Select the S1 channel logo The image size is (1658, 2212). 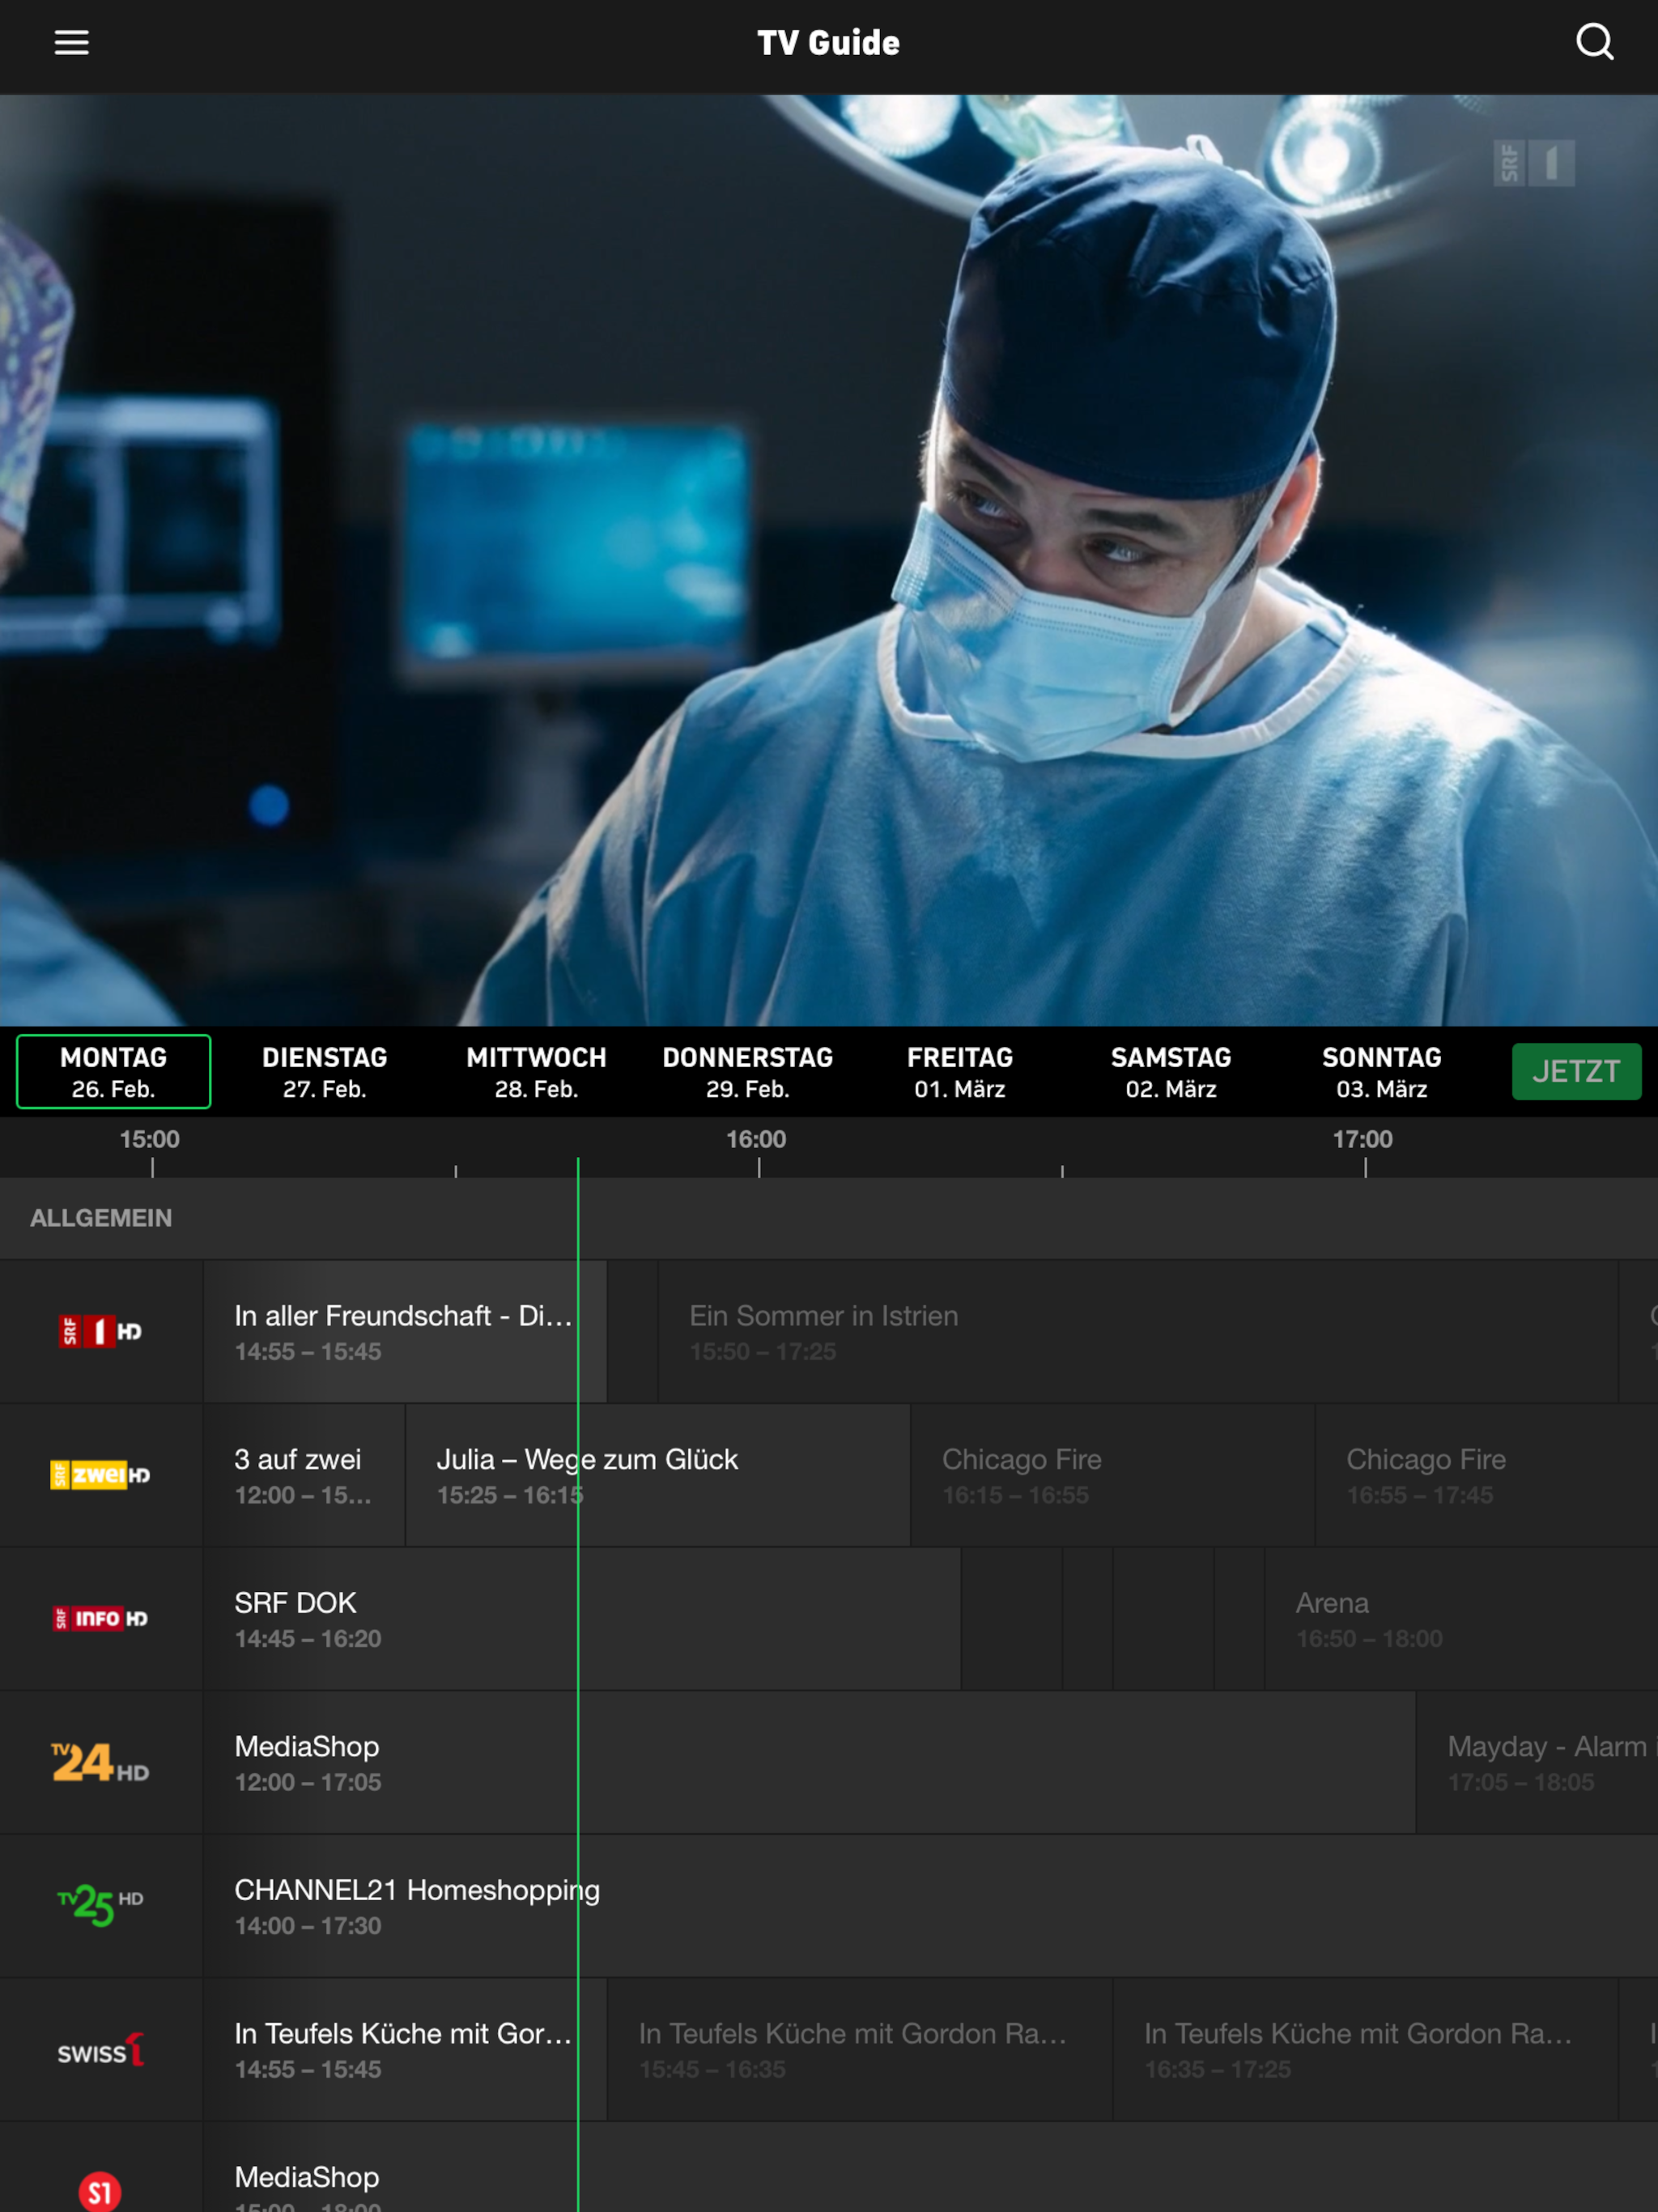tap(100, 2190)
